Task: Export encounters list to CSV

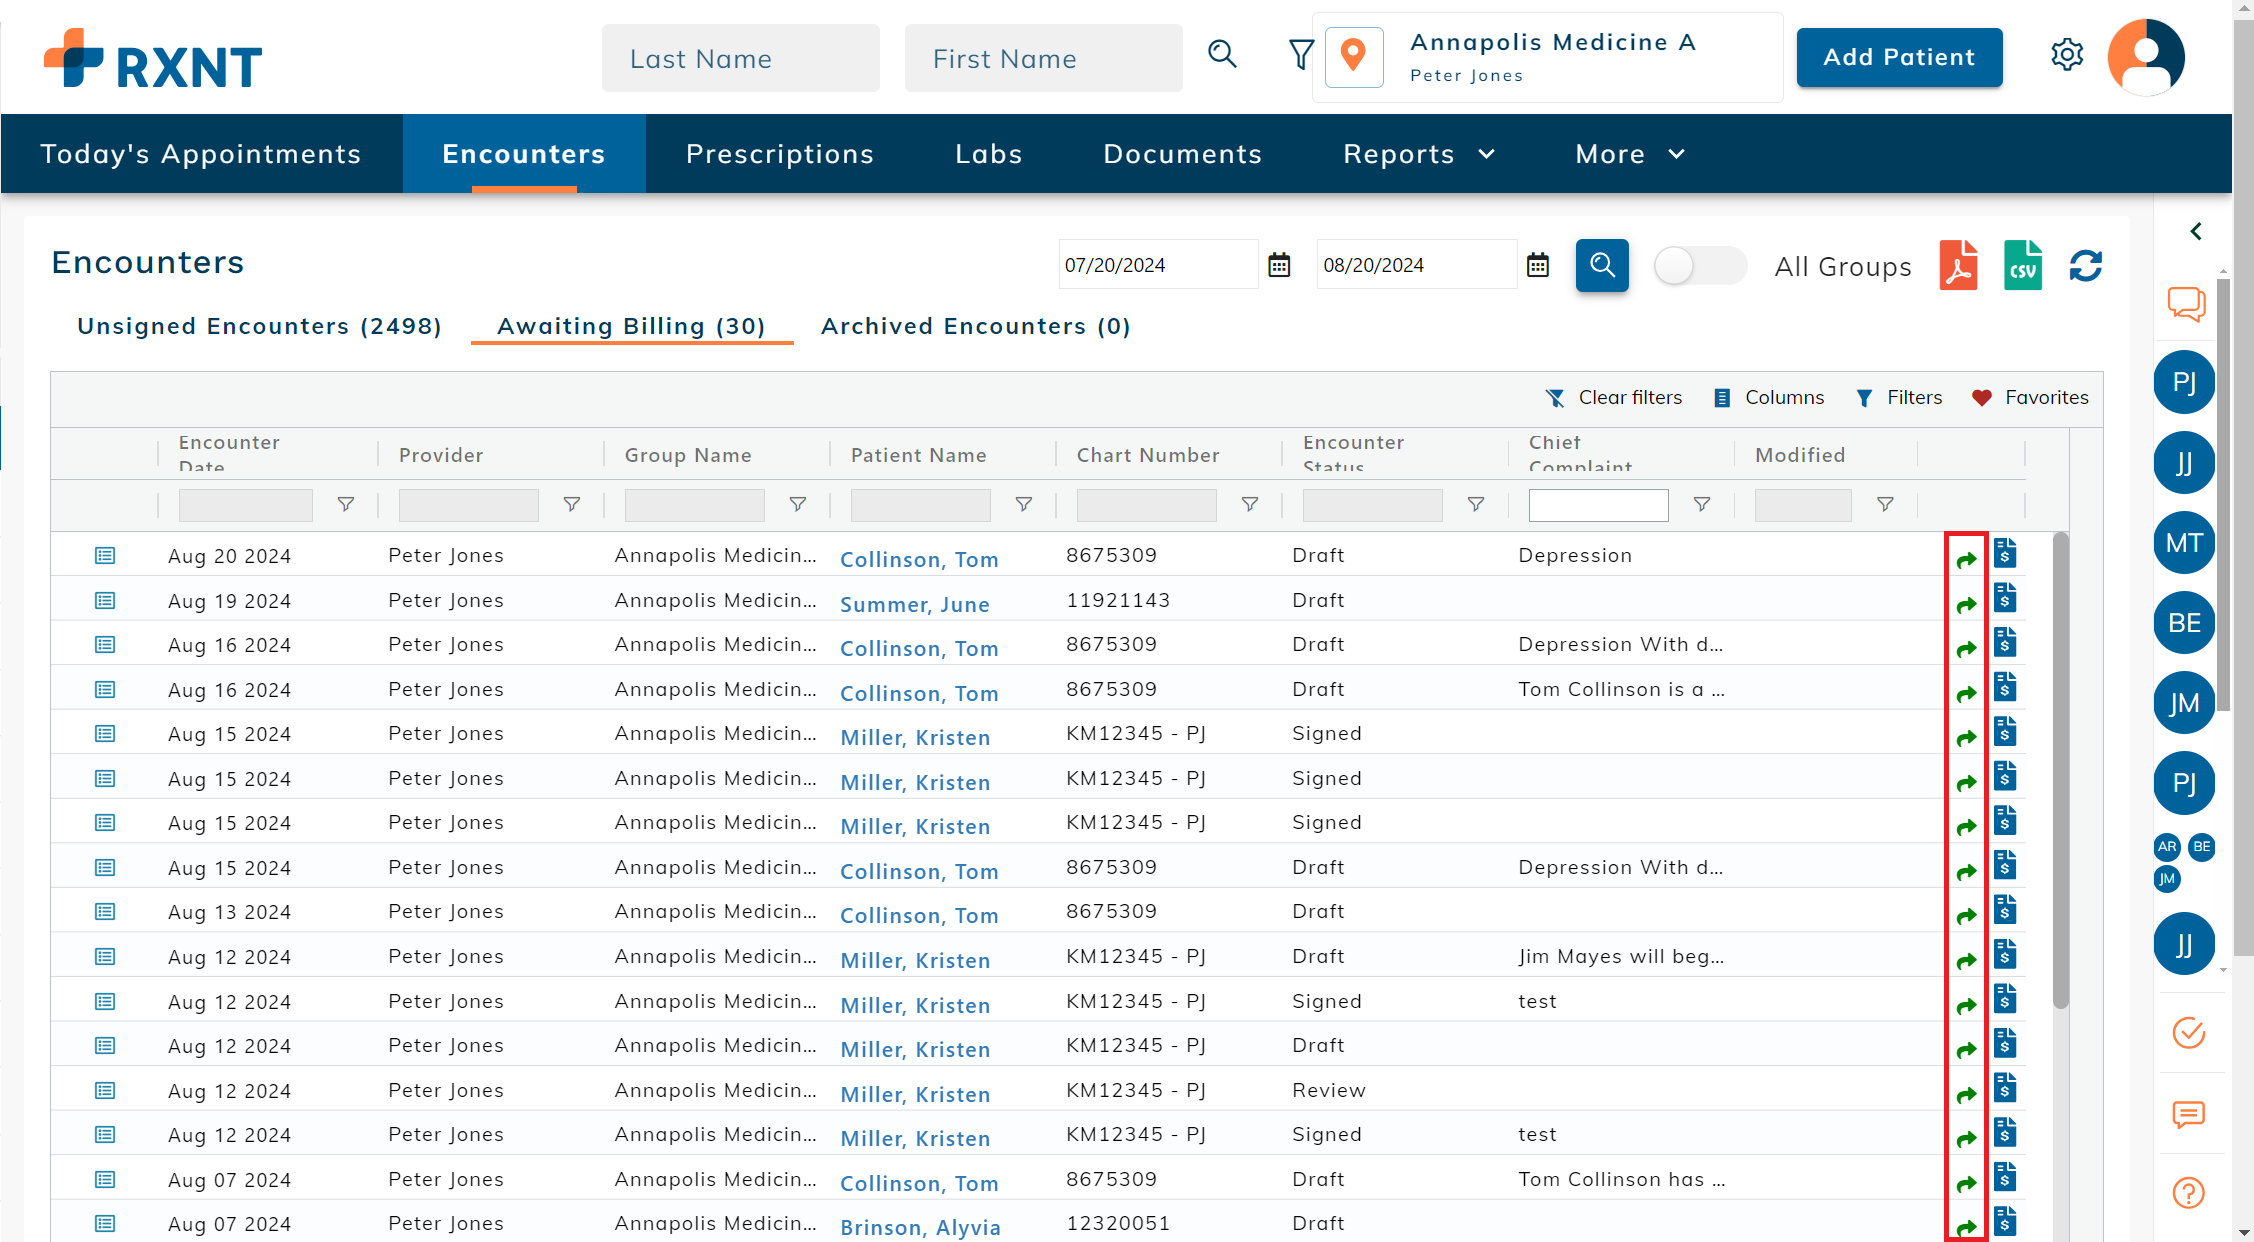Action: pos(2022,265)
